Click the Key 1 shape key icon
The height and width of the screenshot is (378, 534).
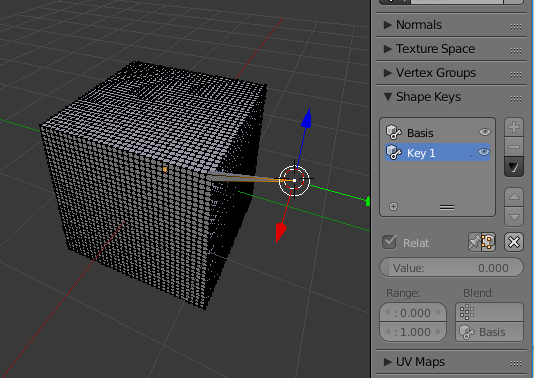coord(394,152)
